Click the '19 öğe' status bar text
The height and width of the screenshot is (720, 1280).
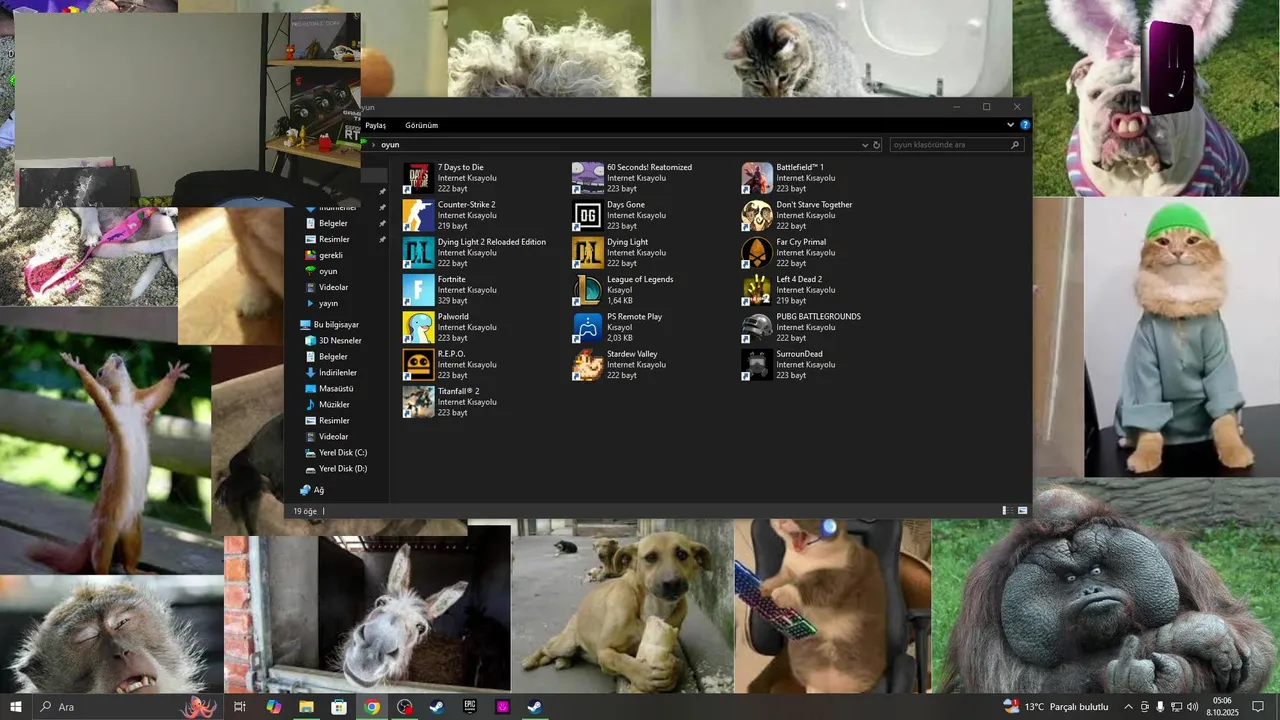pos(305,511)
